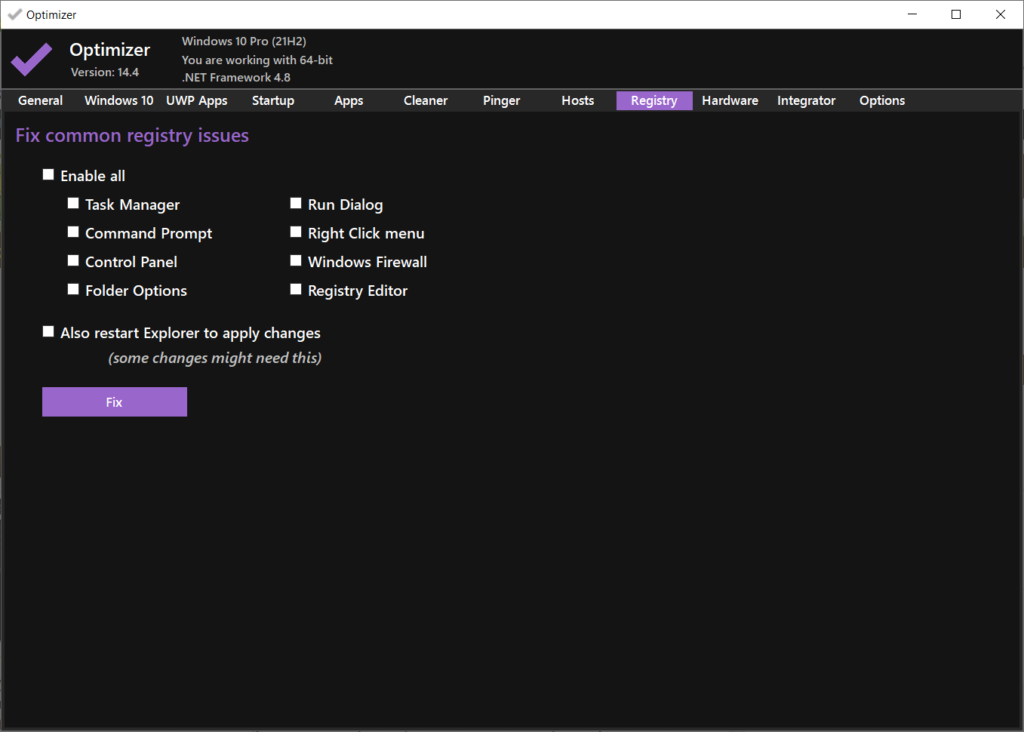Open the Apps tab
The width and height of the screenshot is (1024, 732).
pos(349,101)
